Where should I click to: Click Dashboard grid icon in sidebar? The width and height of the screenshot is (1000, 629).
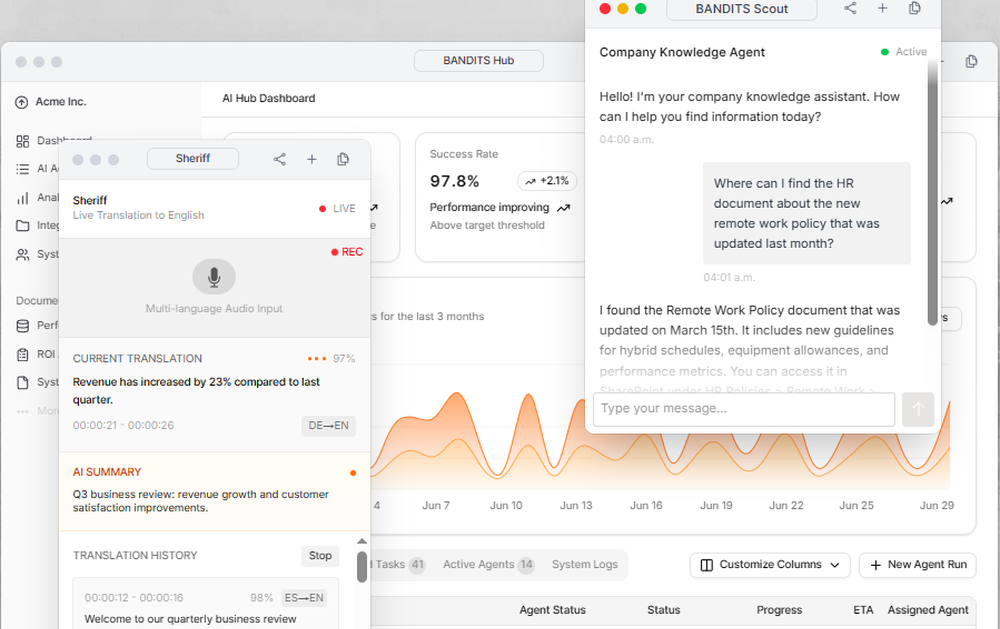pos(22,141)
